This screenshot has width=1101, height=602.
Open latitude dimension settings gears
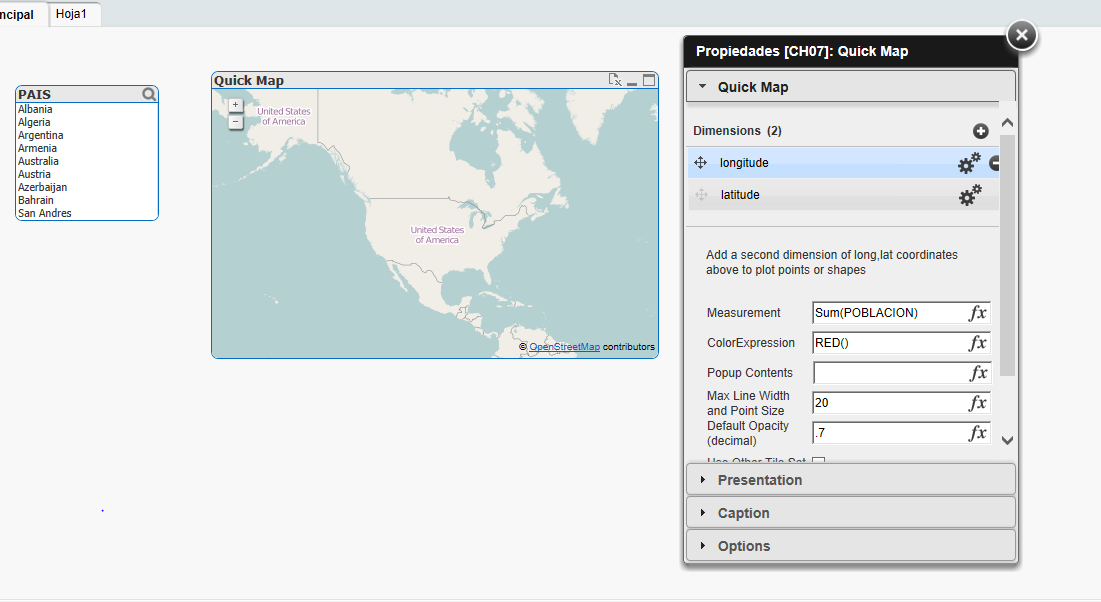969,195
